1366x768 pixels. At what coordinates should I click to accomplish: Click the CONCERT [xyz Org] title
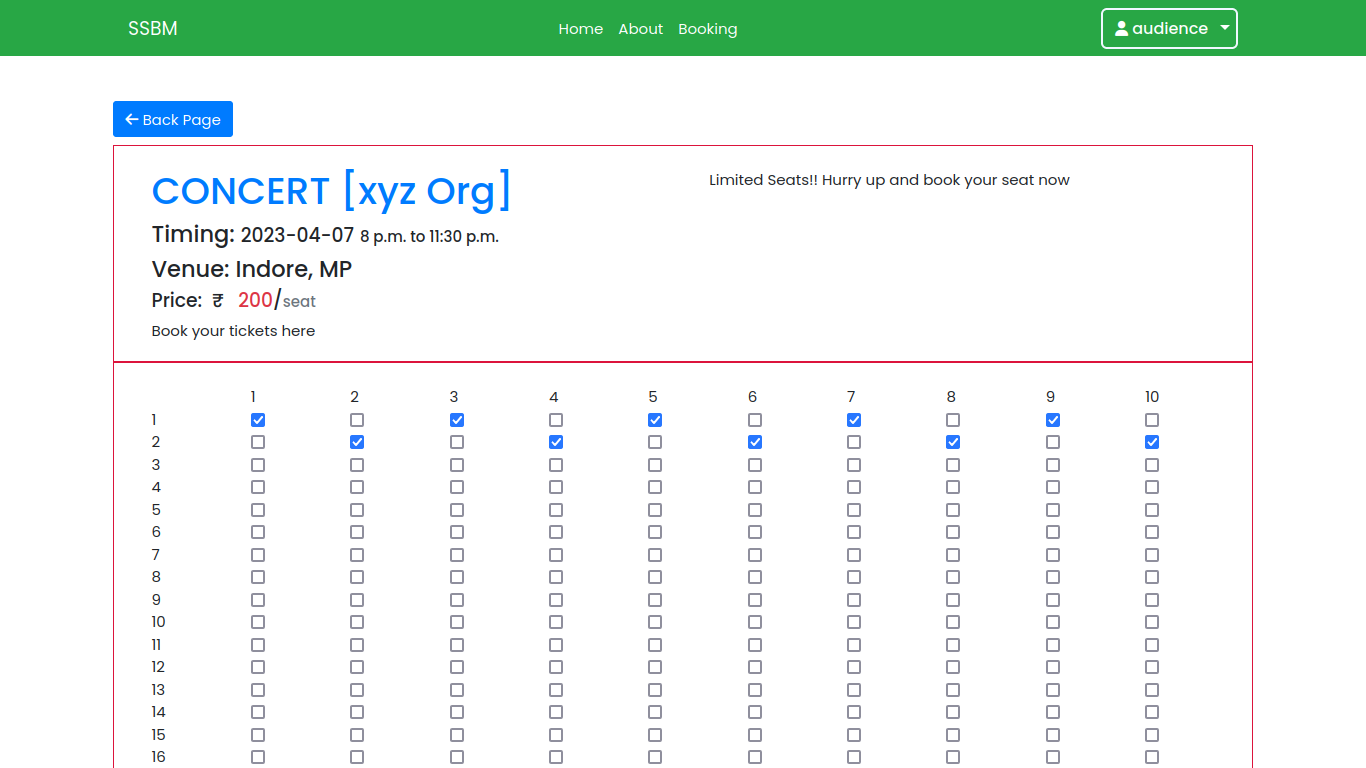331,191
